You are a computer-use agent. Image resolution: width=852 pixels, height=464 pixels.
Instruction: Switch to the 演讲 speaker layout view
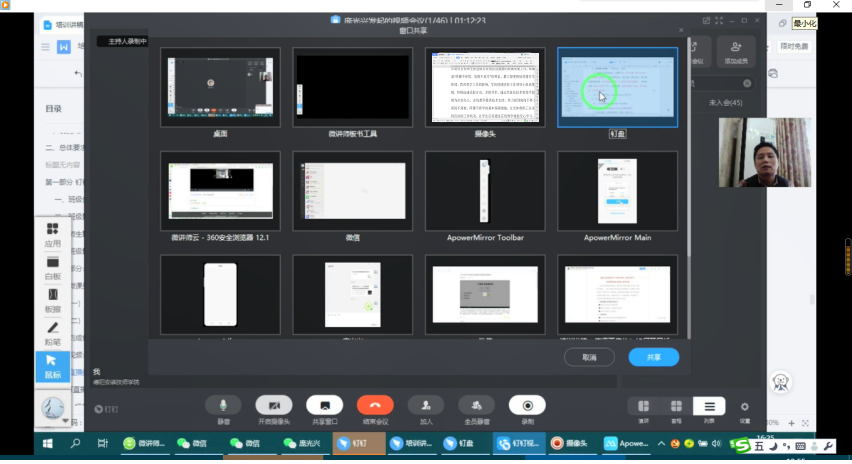644,406
